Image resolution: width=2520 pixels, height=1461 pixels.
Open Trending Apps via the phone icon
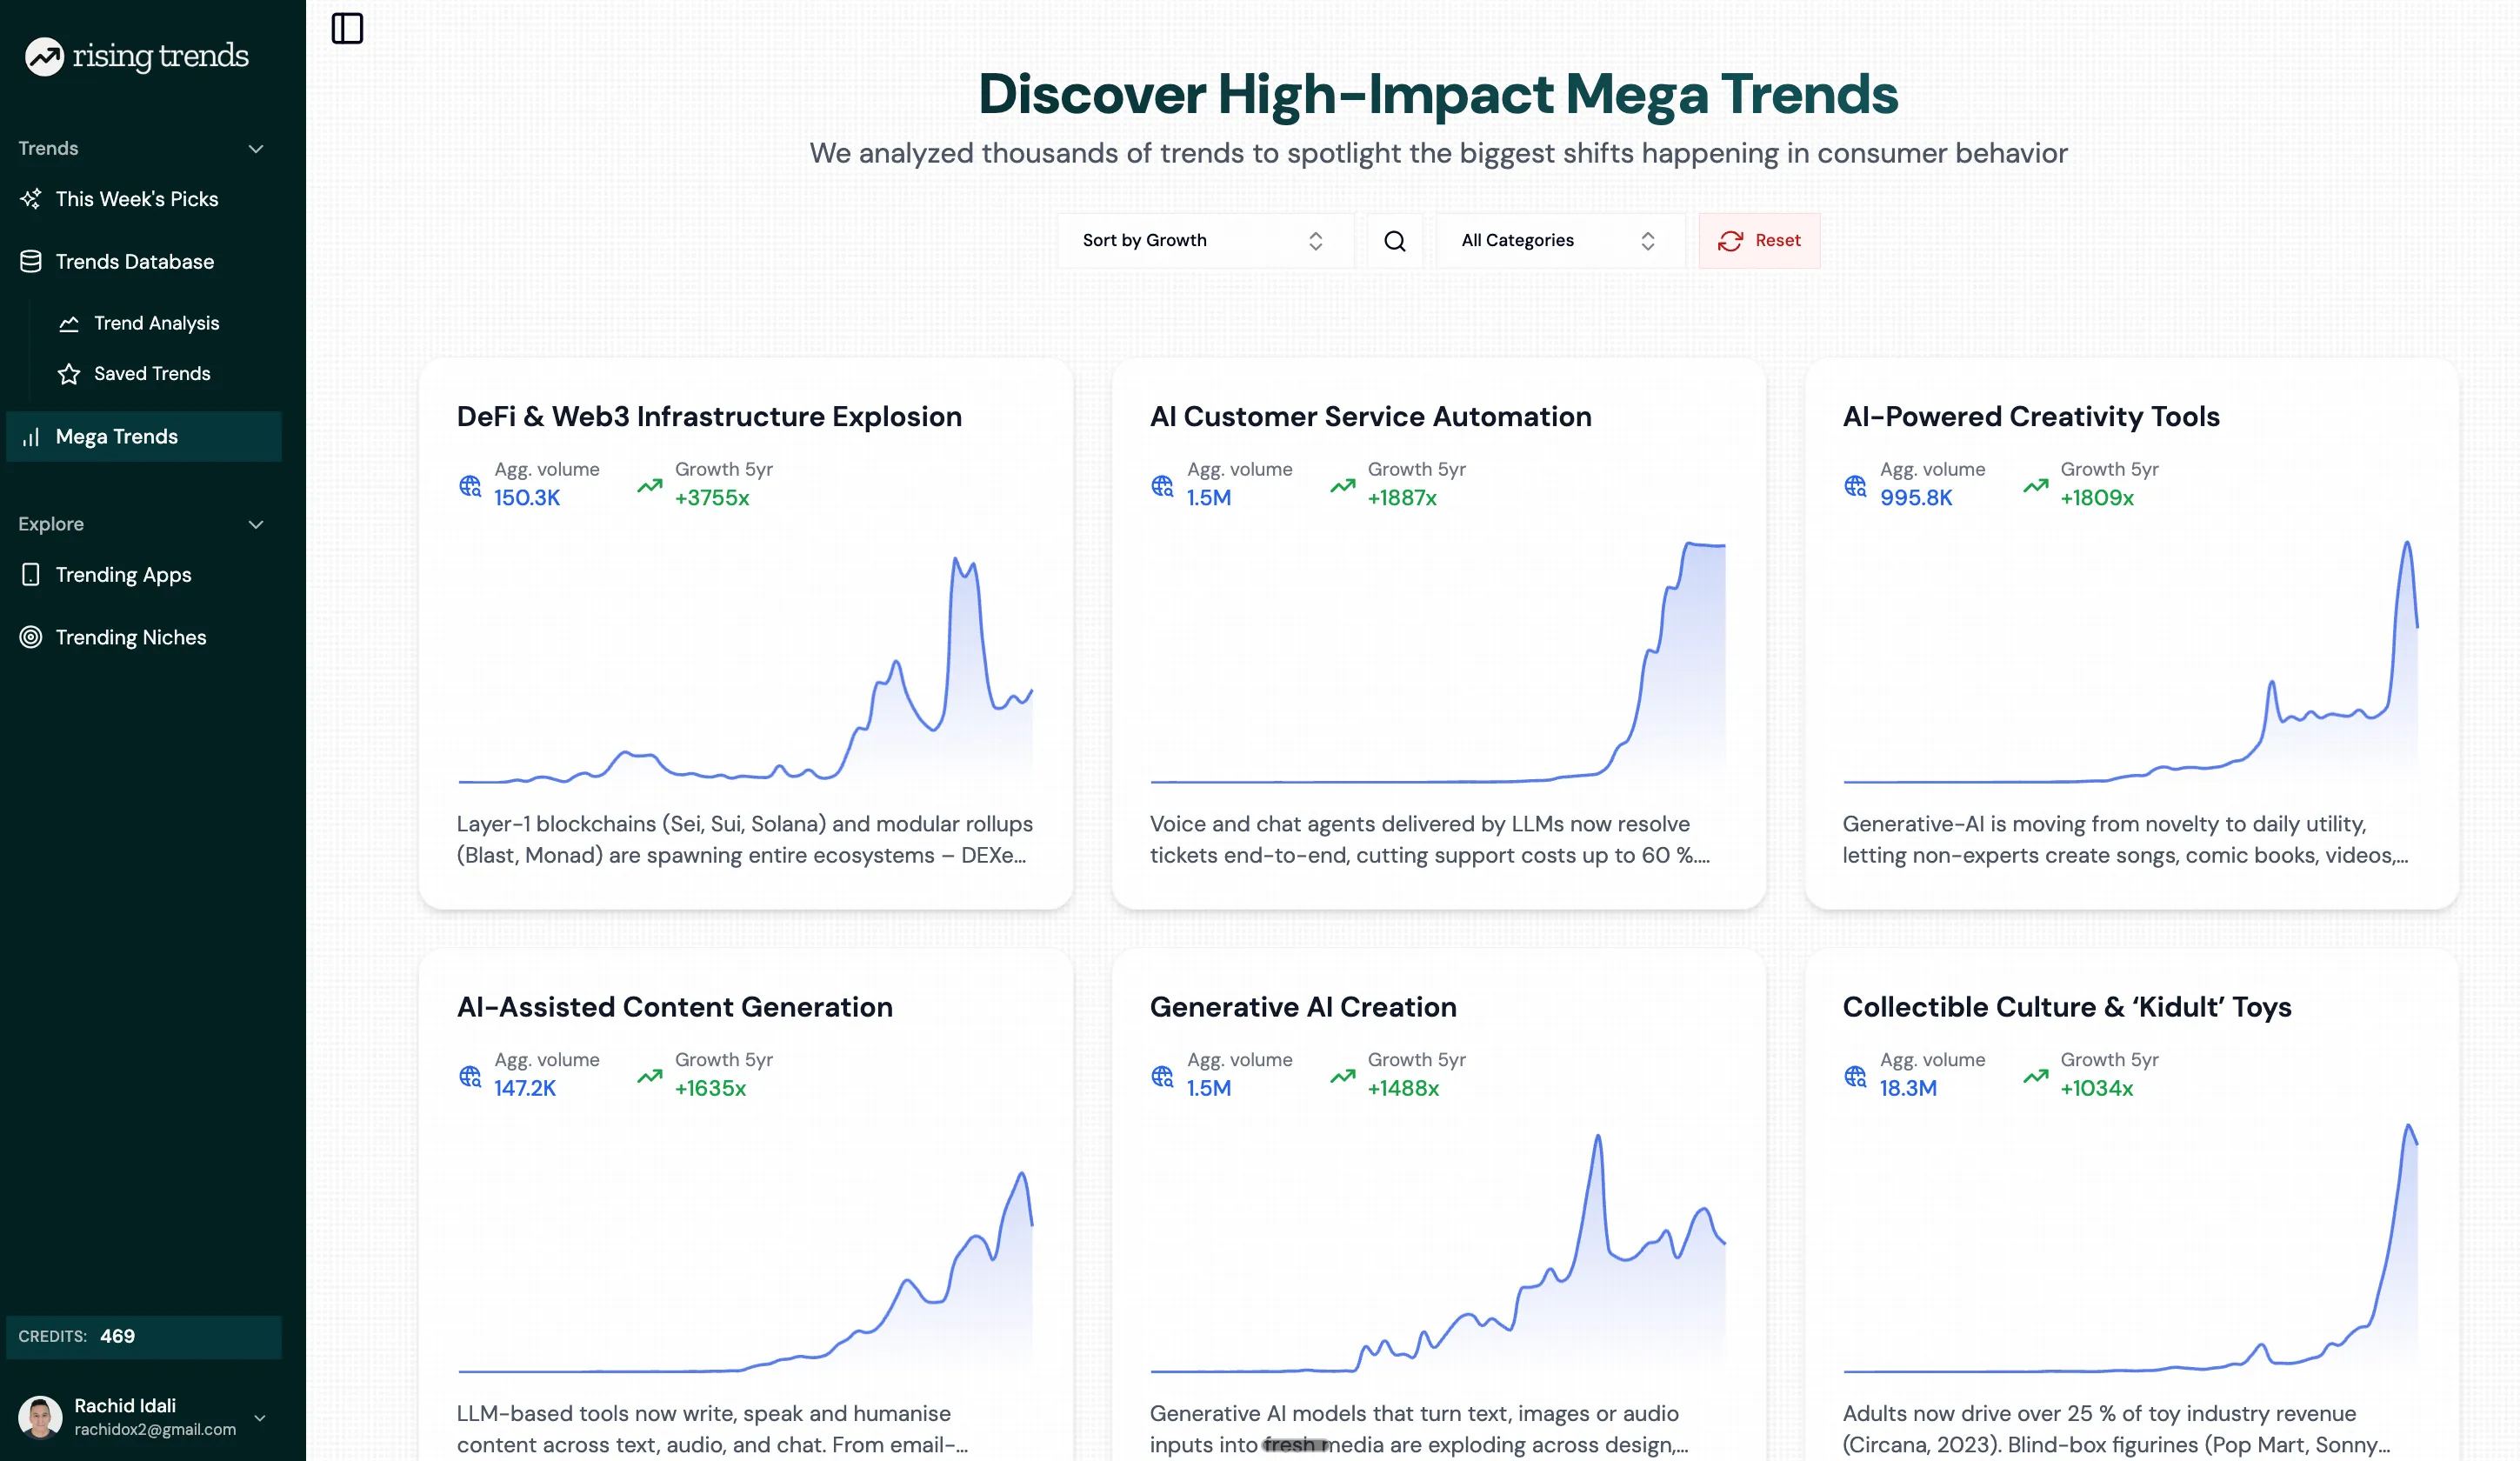pyautogui.click(x=30, y=574)
